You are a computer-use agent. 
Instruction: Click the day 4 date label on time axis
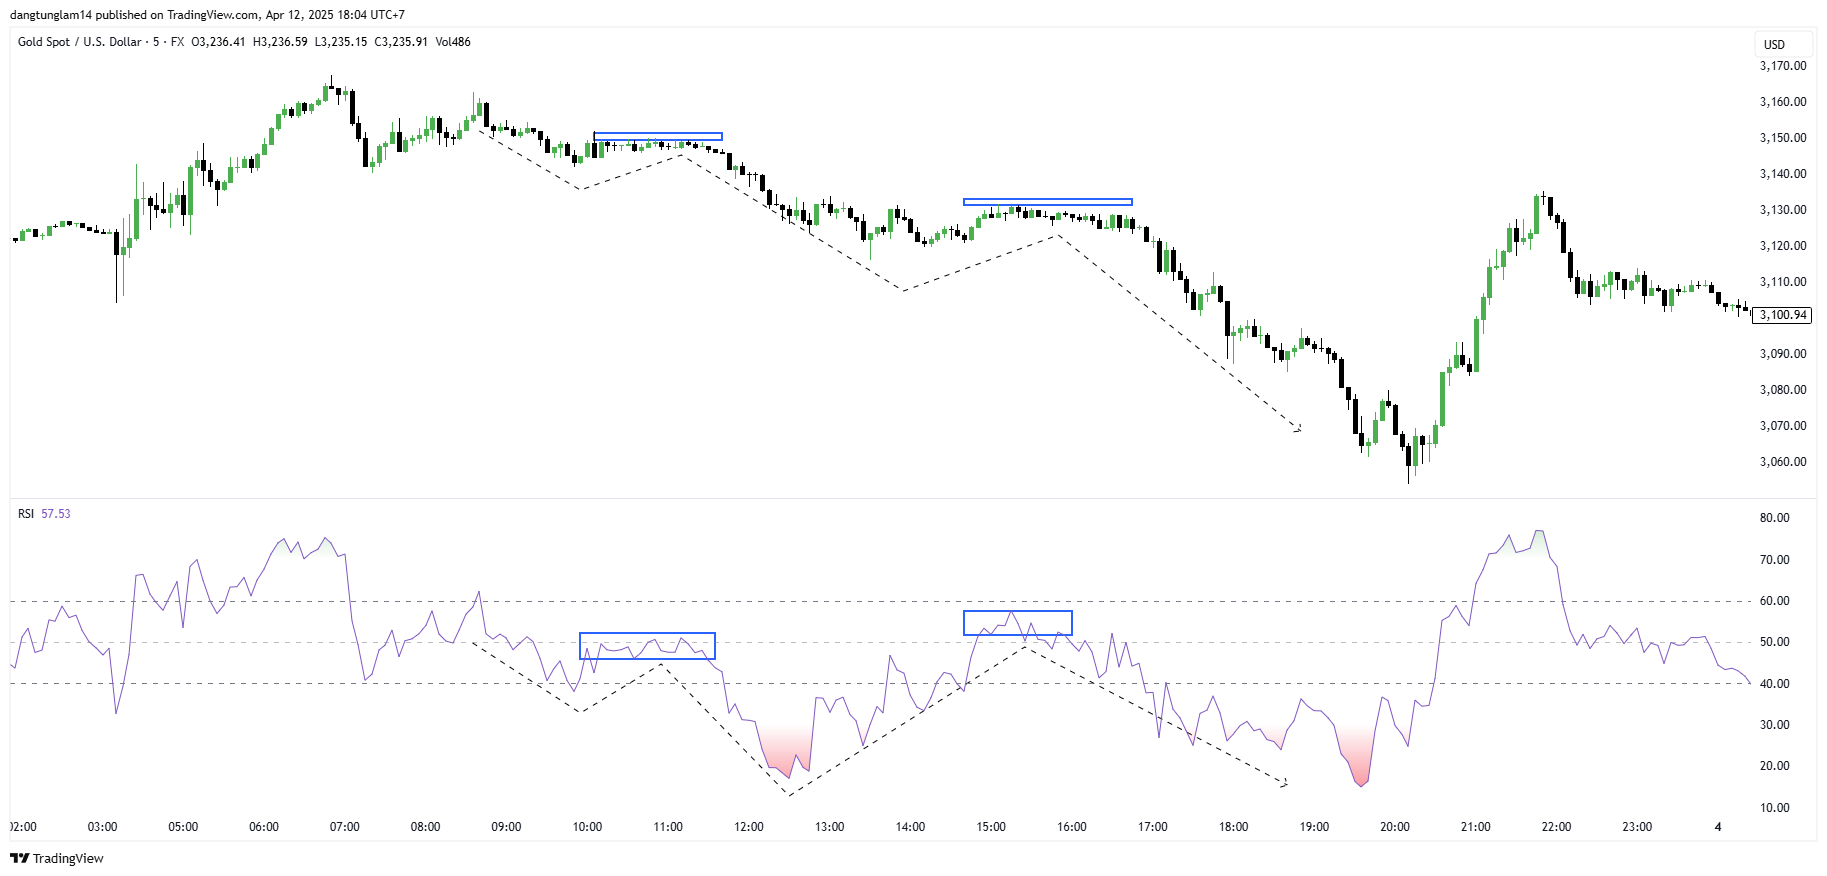[x=1718, y=827]
